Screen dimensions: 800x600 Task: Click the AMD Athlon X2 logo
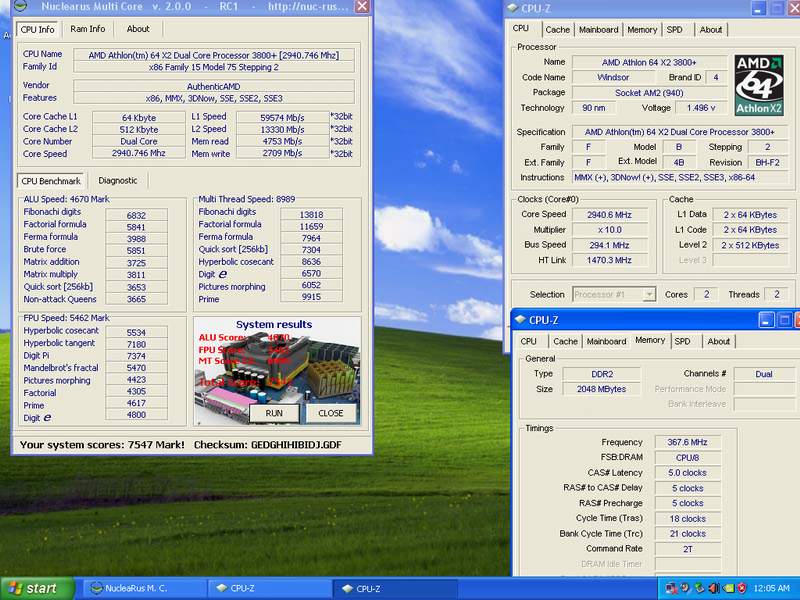[x=759, y=85]
